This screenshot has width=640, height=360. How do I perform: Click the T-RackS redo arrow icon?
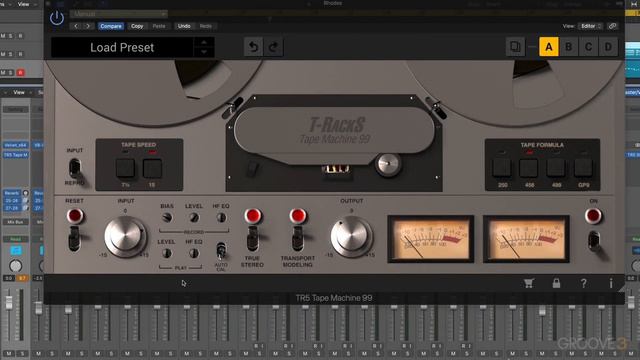[x=273, y=47]
